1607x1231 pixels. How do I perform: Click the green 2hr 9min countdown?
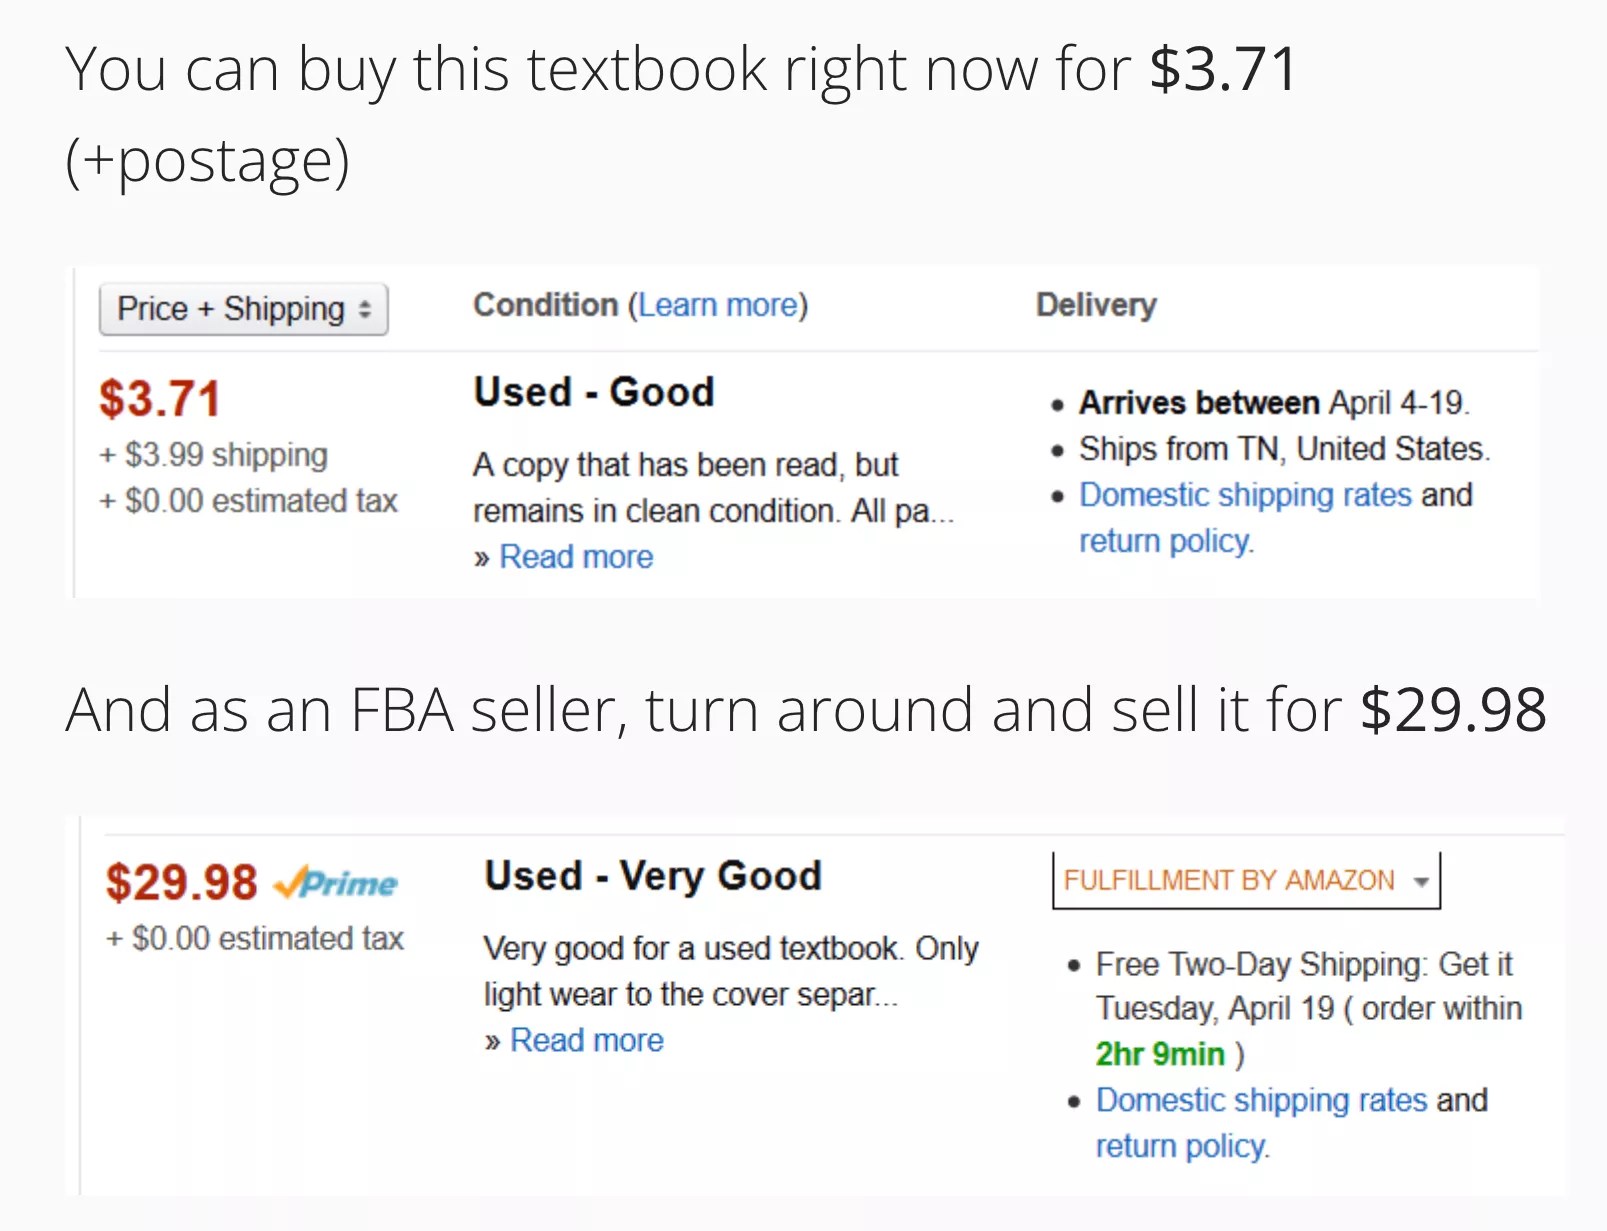coord(1159,1054)
